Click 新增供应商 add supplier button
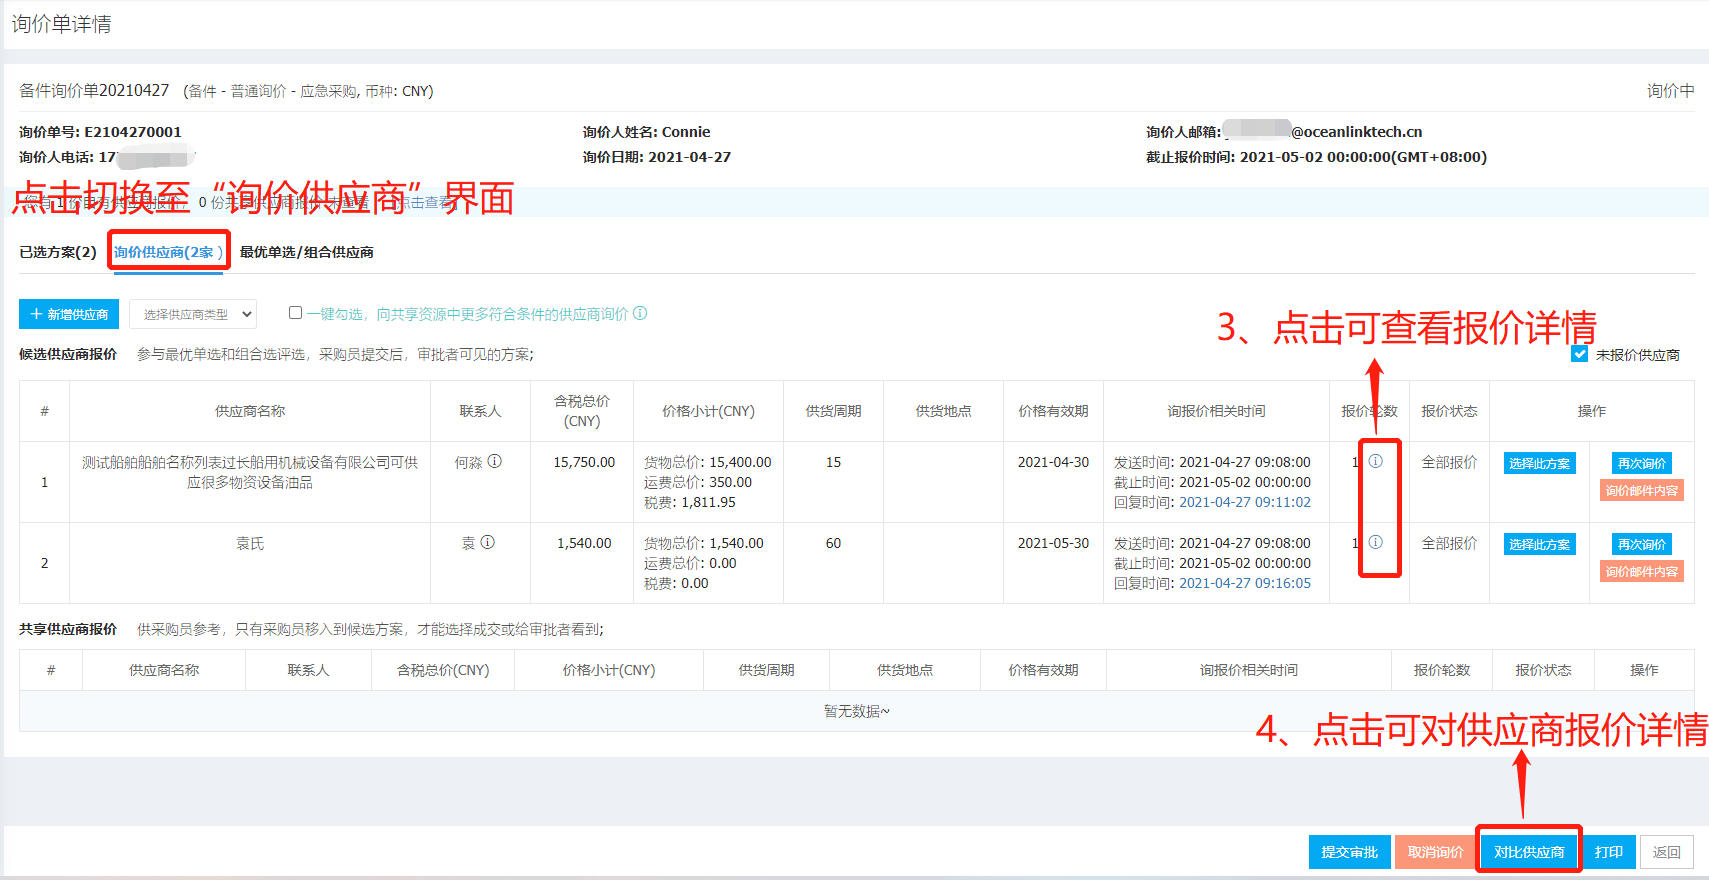This screenshot has width=1709, height=880. (x=69, y=314)
